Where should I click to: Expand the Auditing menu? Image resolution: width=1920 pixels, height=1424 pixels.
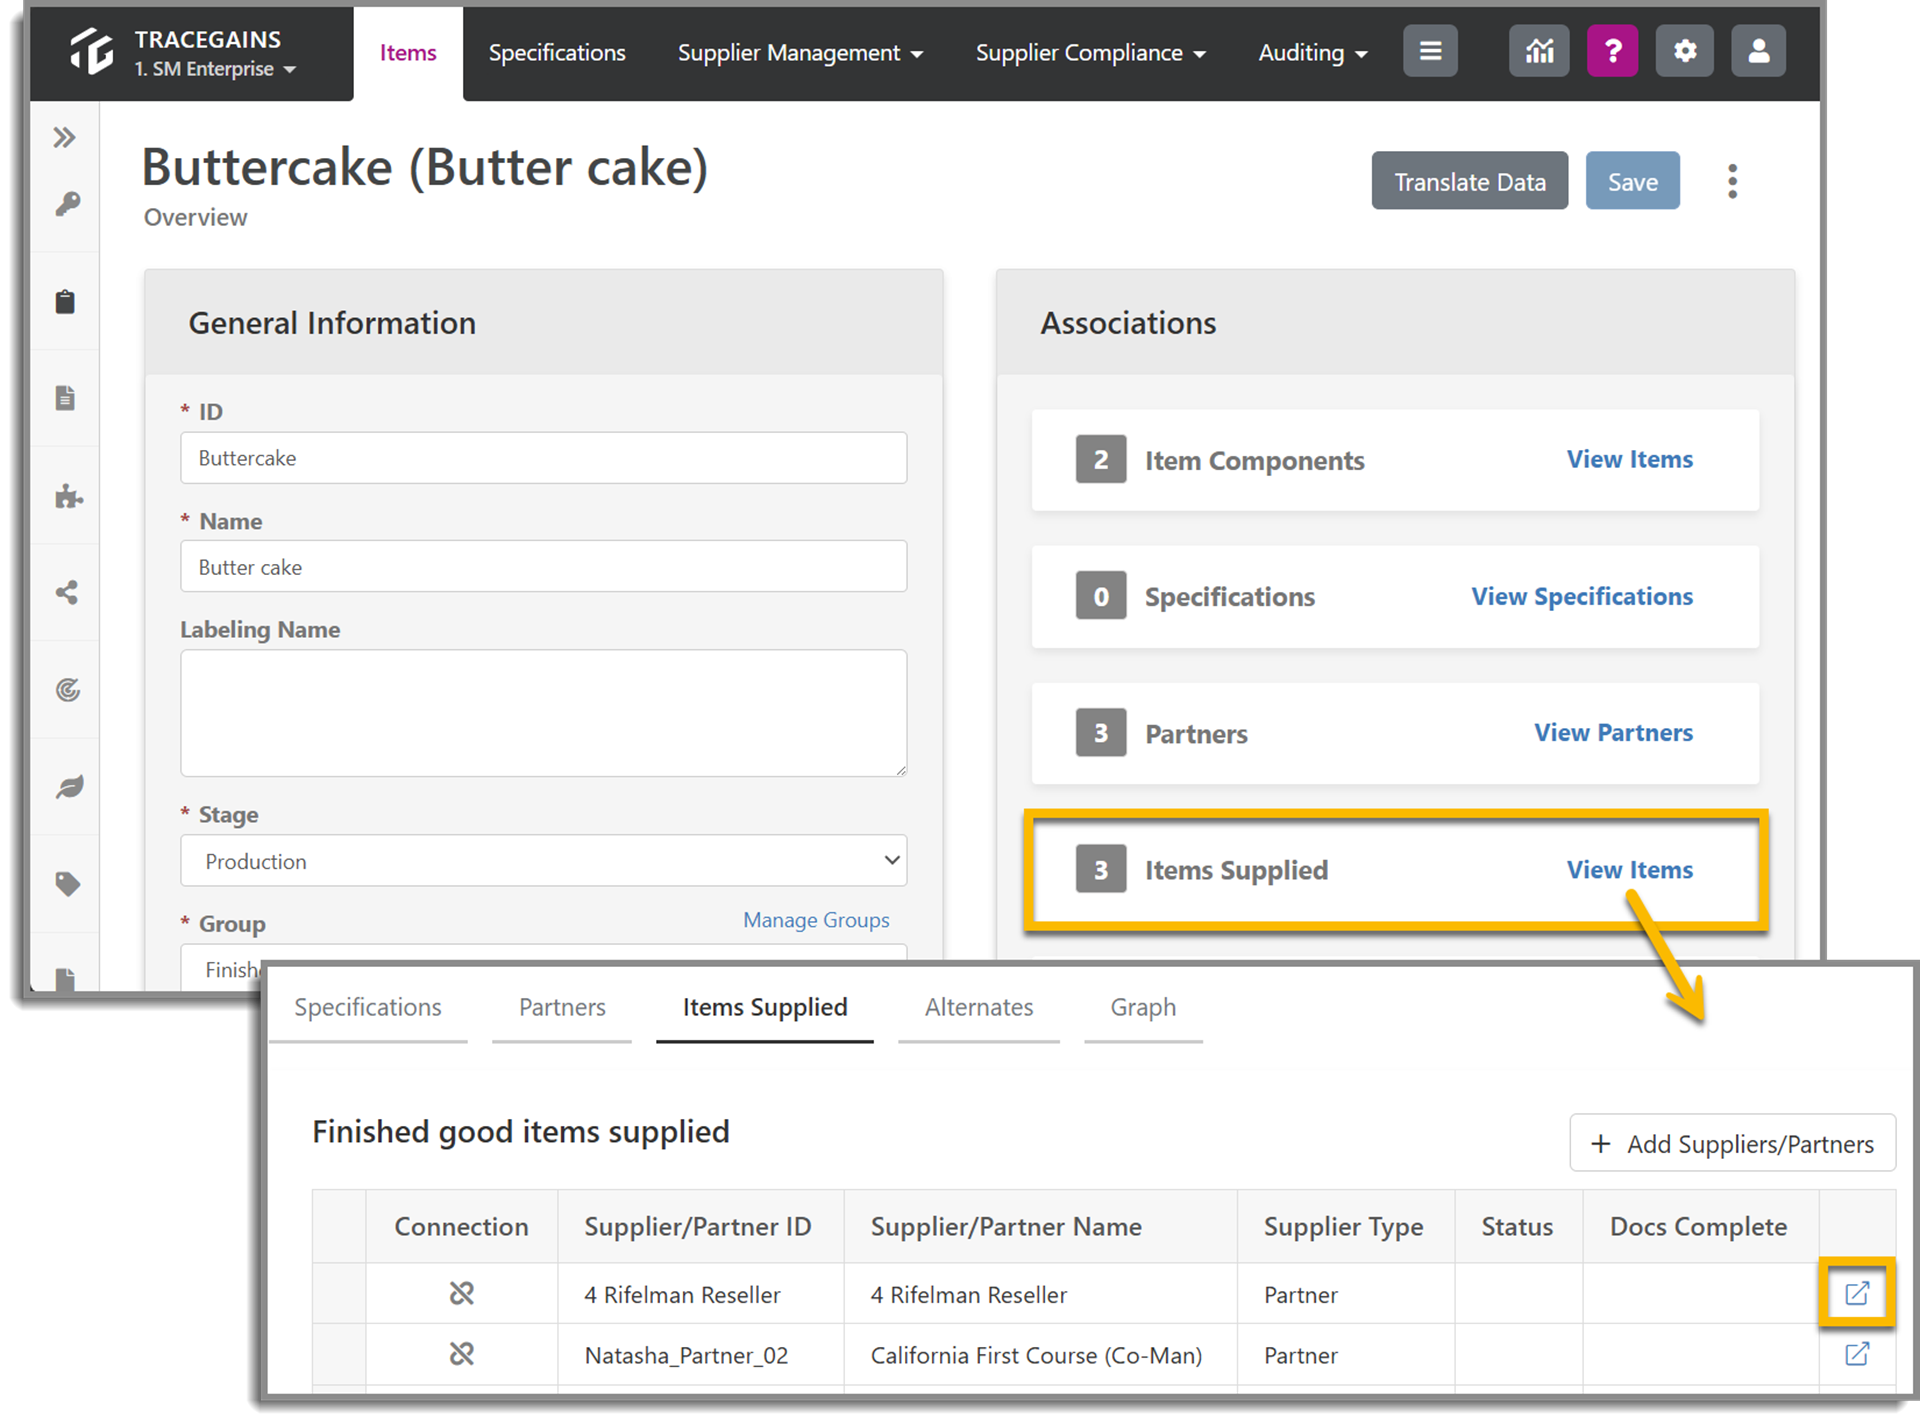click(x=1313, y=53)
